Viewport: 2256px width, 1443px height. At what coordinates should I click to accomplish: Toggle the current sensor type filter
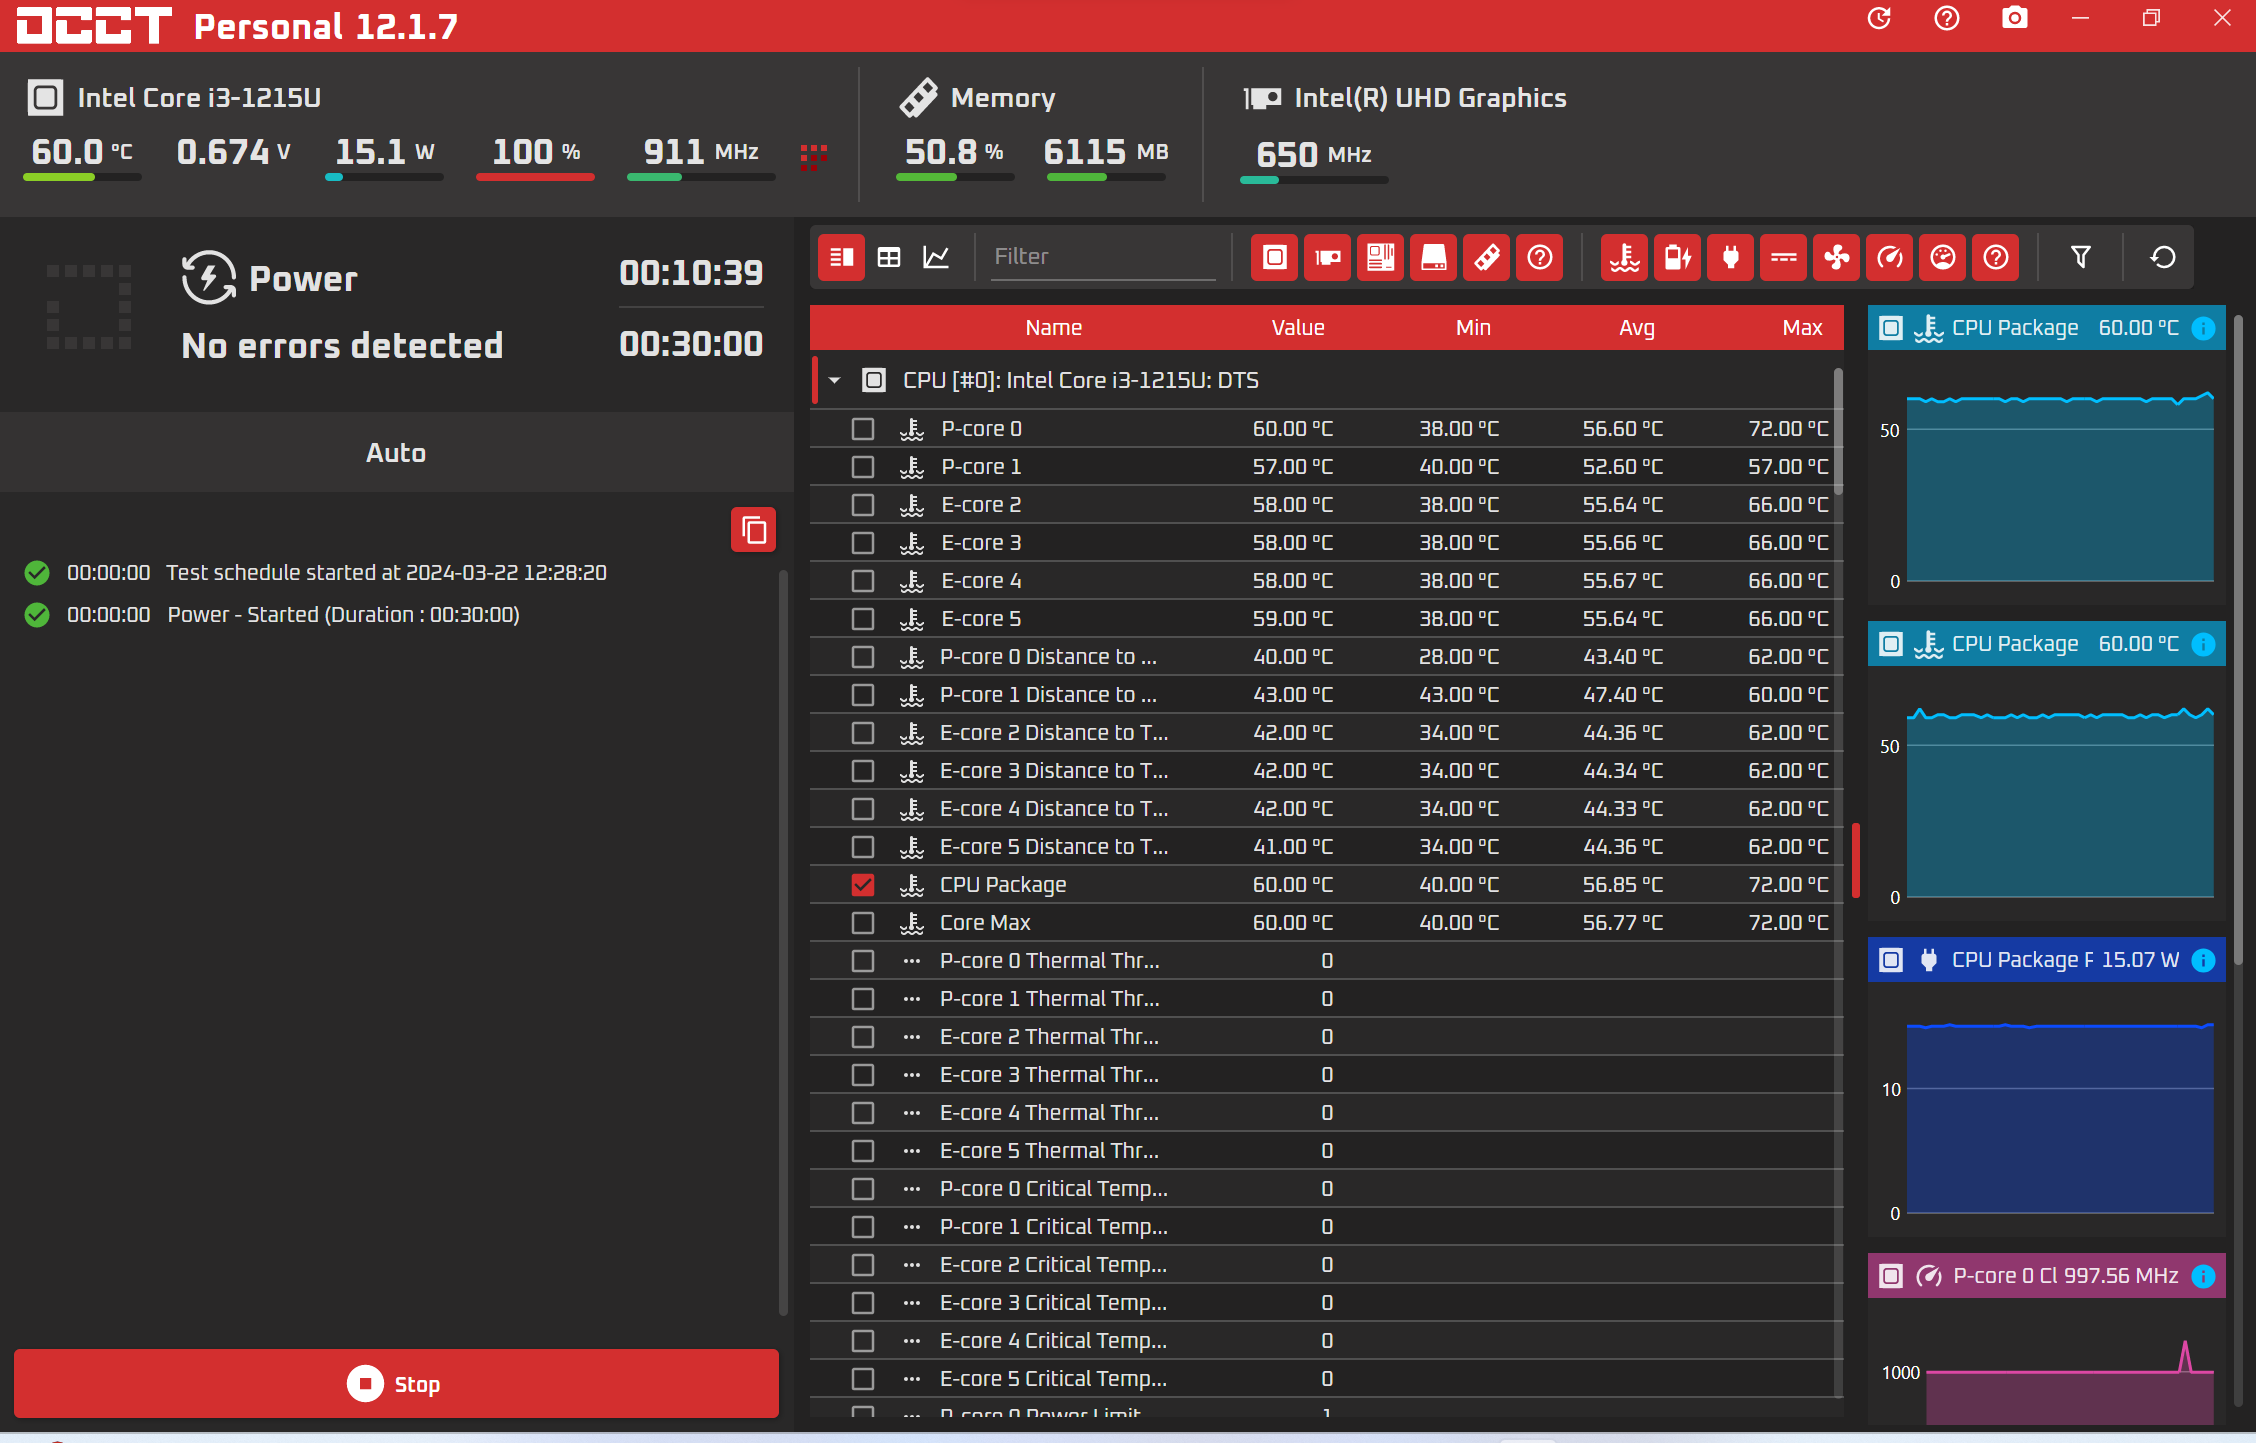click(1783, 257)
